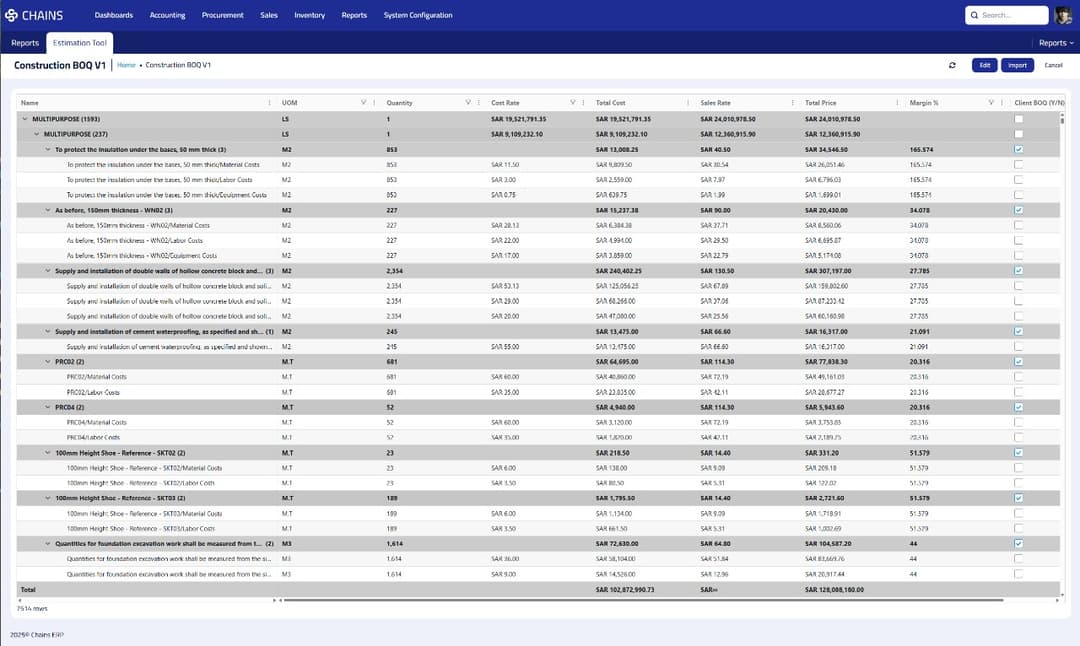Toggle Client BOQ checkbox for PRC04 (2)
The height and width of the screenshot is (646, 1080).
[1018, 407]
